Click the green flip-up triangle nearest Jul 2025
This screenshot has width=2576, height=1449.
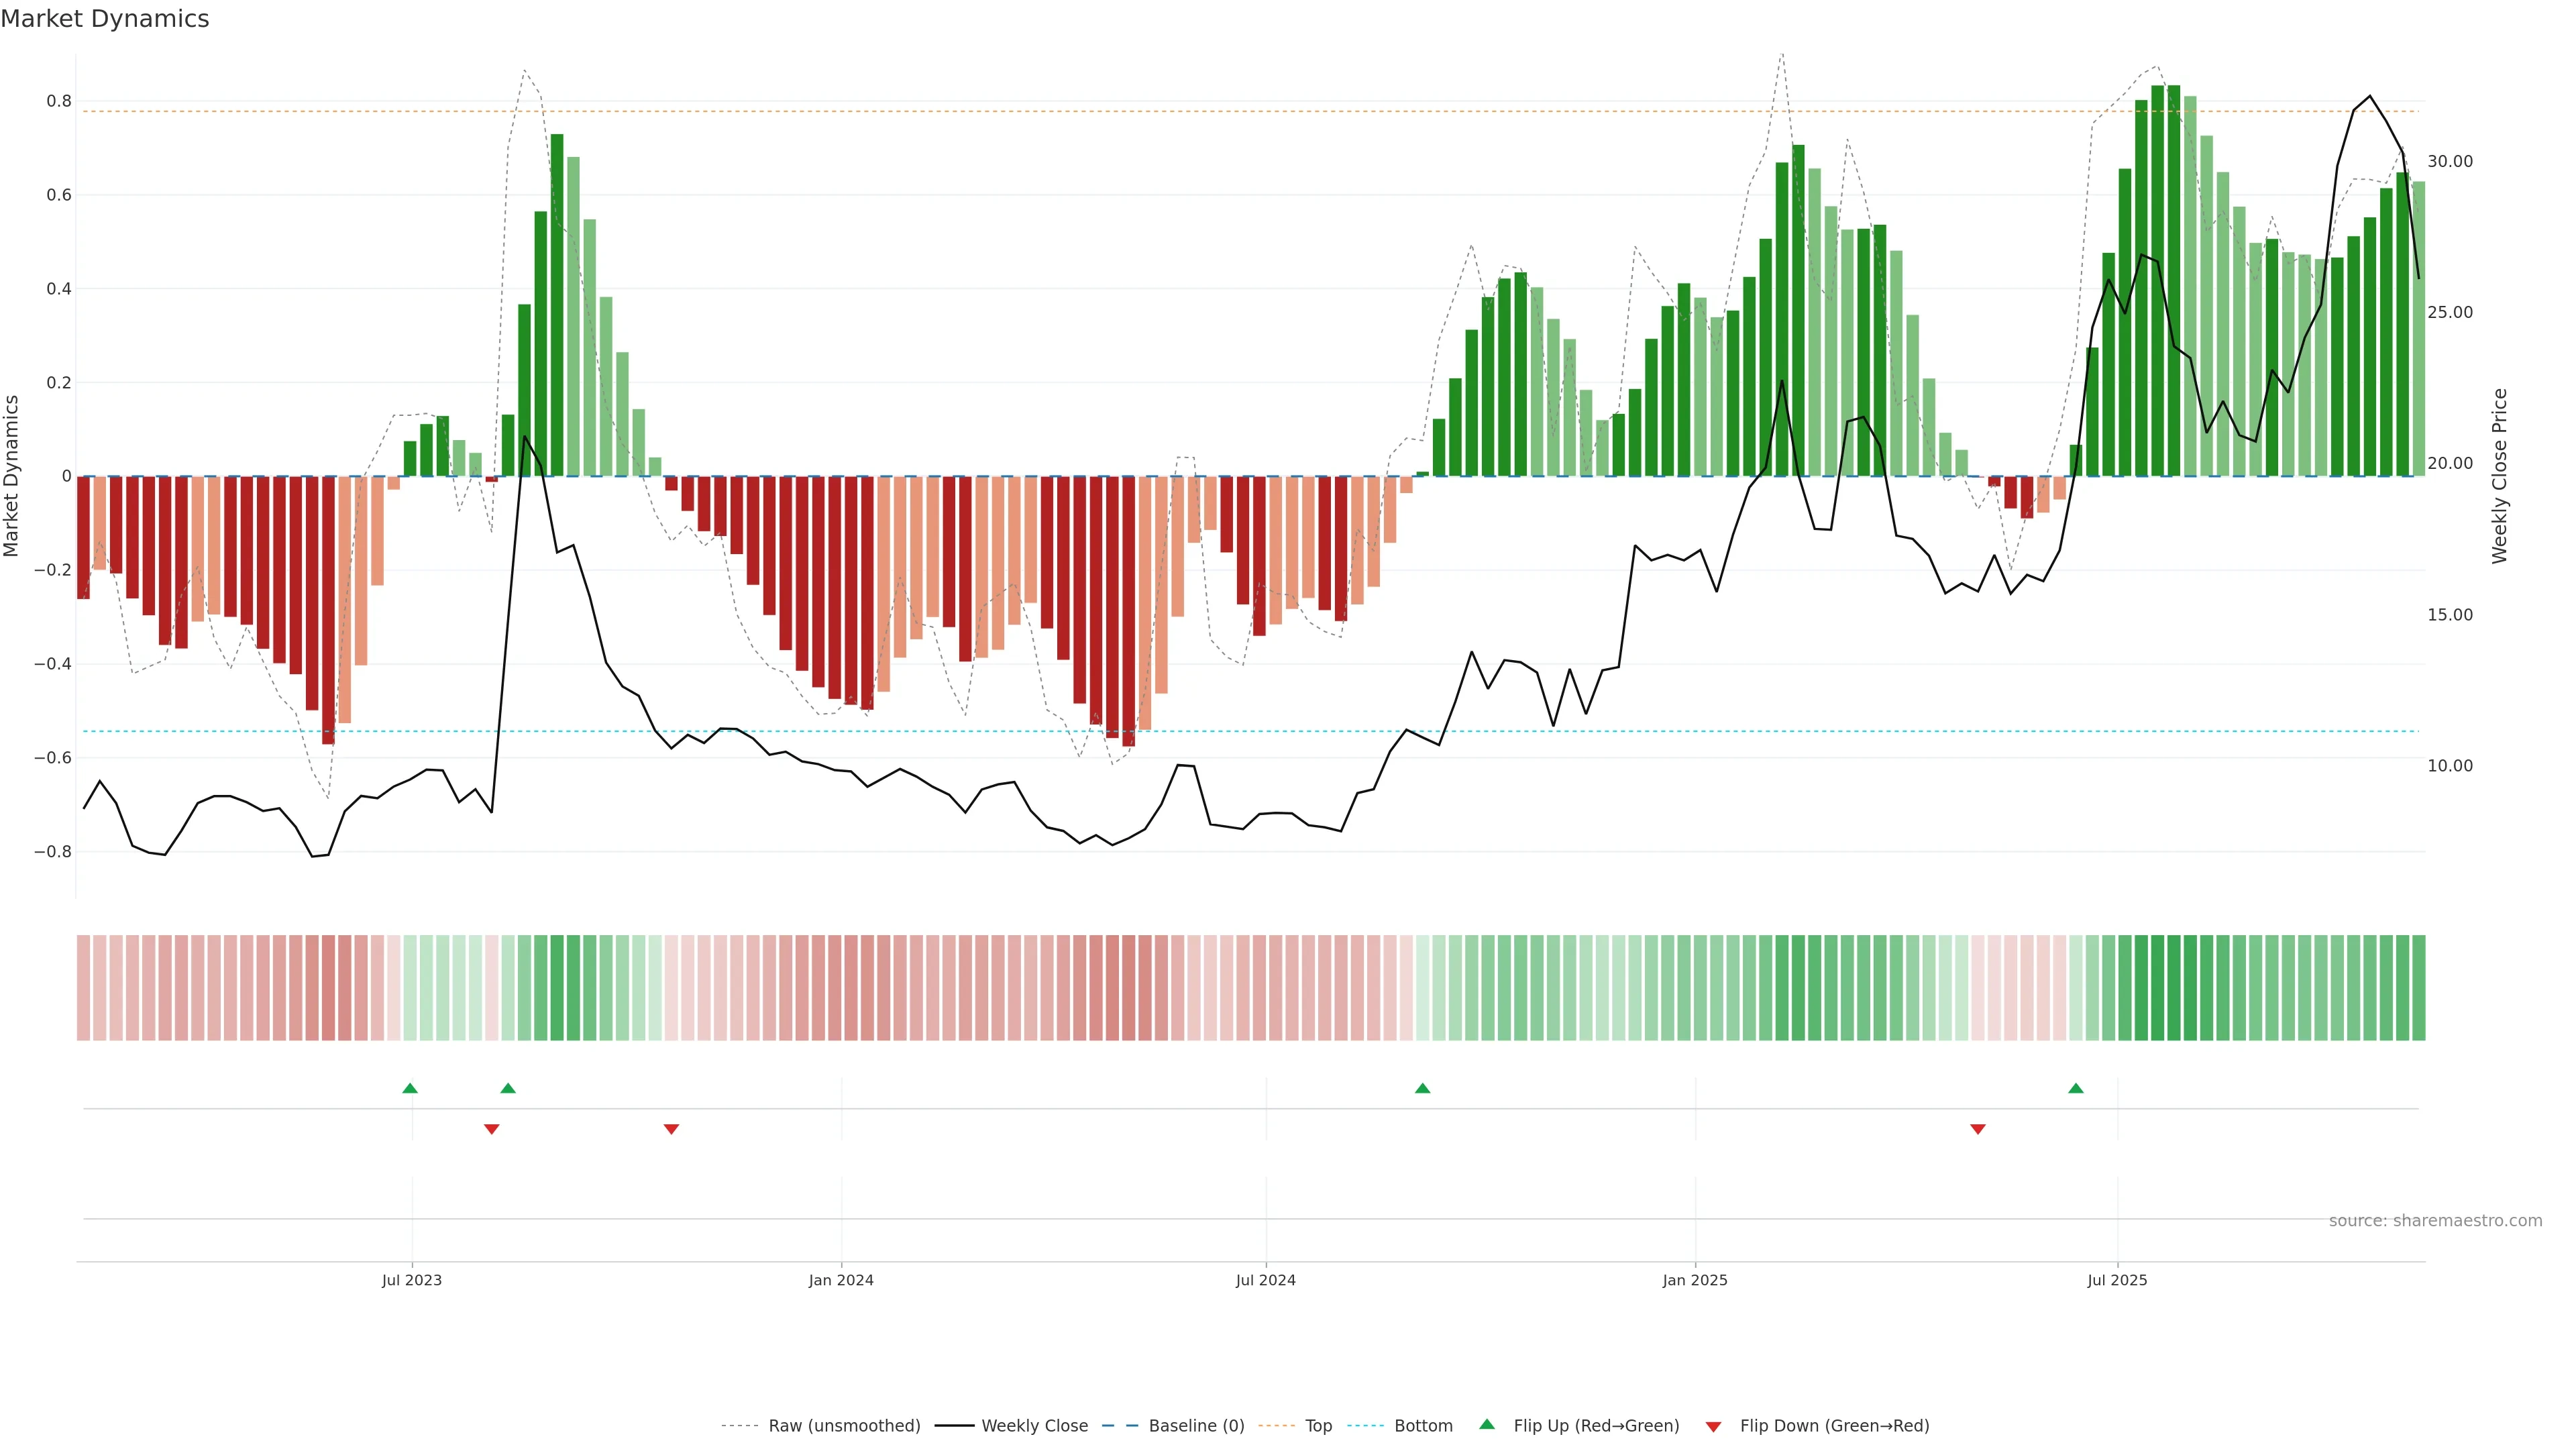[2076, 1088]
